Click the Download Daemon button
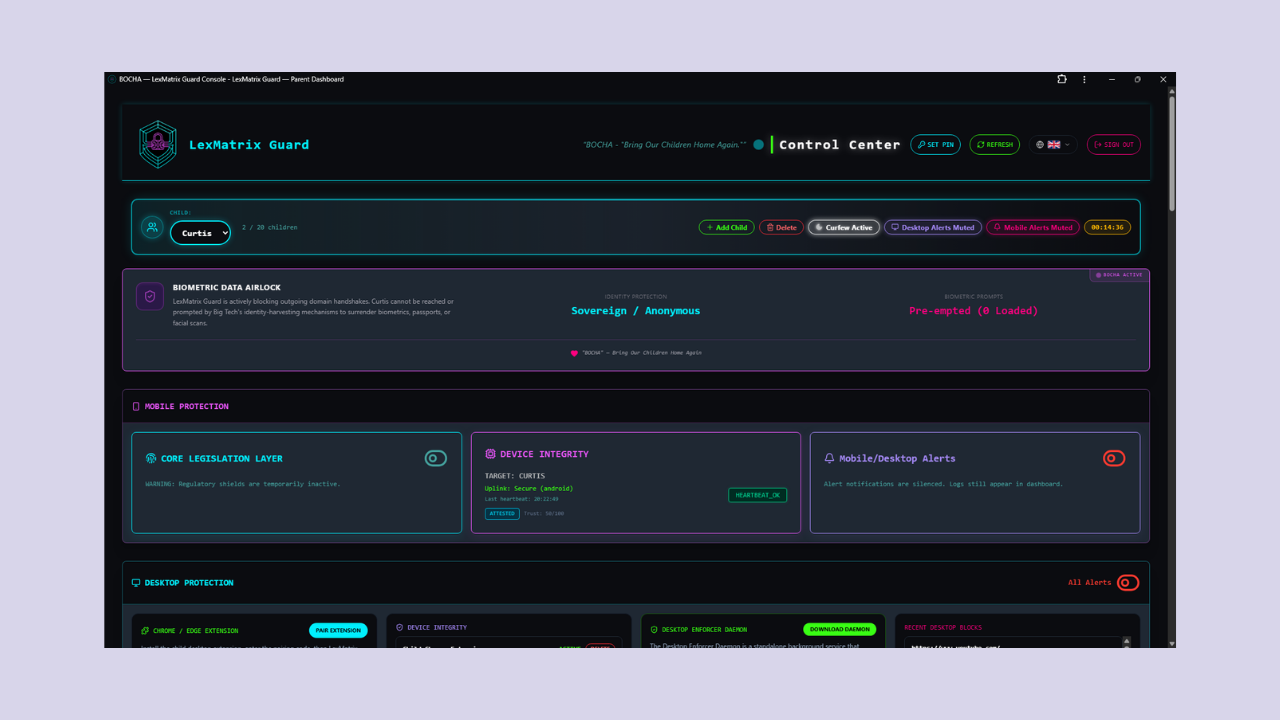Screen dimensions: 1280x720 pos(839,630)
